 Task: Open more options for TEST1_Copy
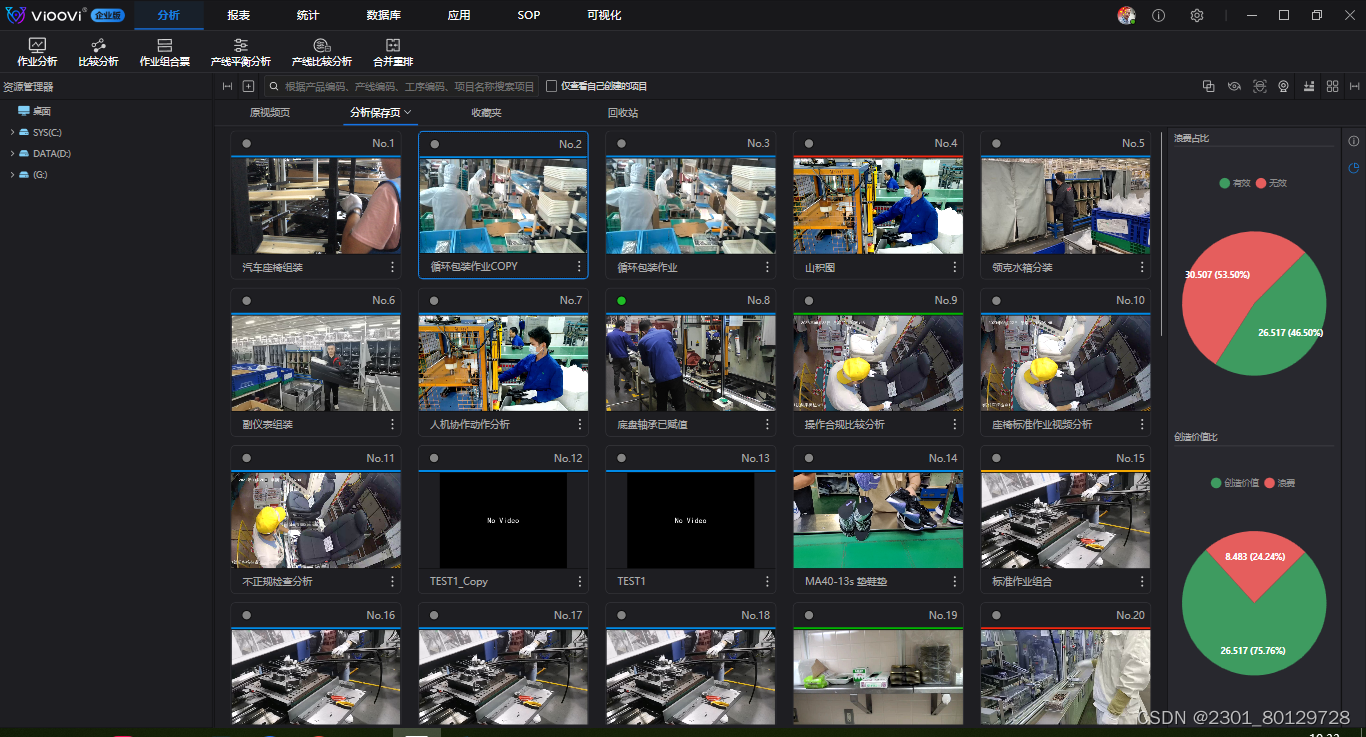click(x=579, y=581)
